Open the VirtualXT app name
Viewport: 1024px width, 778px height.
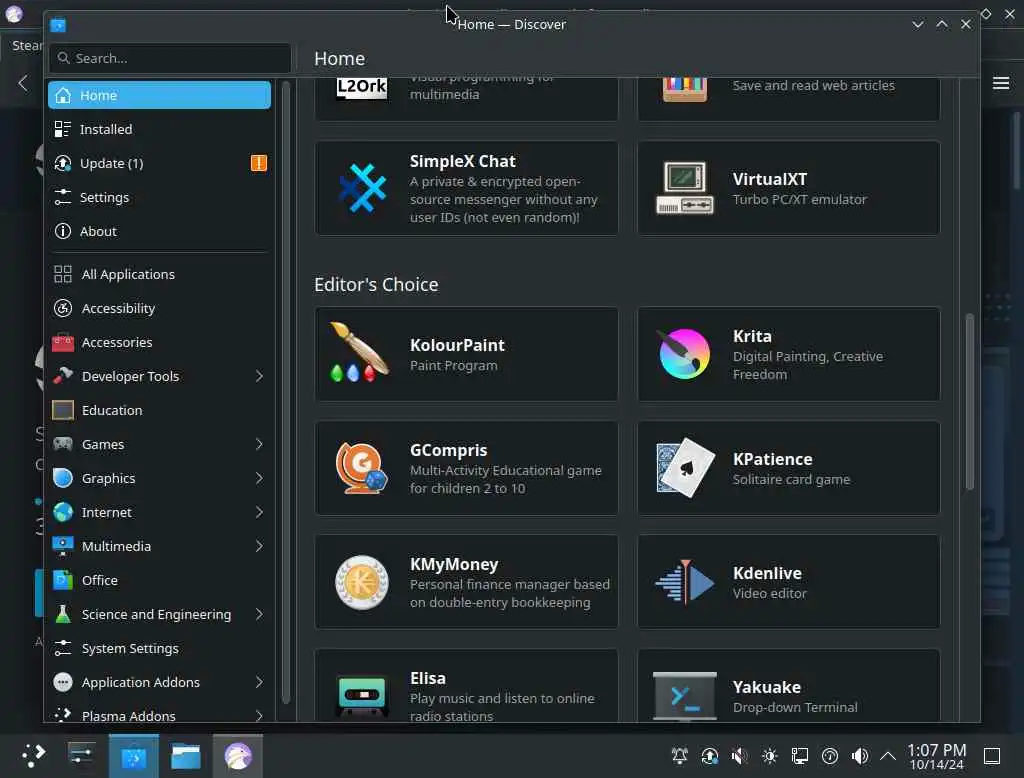pyautogui.click(x=770, y=179)
